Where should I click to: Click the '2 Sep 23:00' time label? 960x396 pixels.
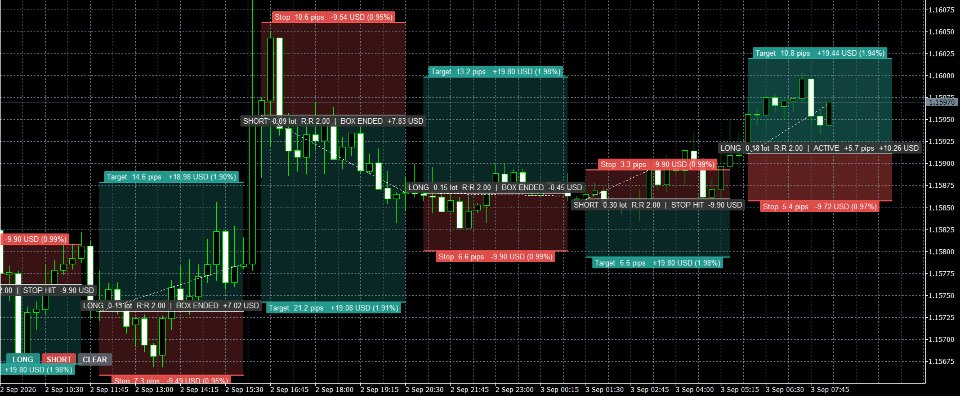pyautogui.click(x=515, y=389)
